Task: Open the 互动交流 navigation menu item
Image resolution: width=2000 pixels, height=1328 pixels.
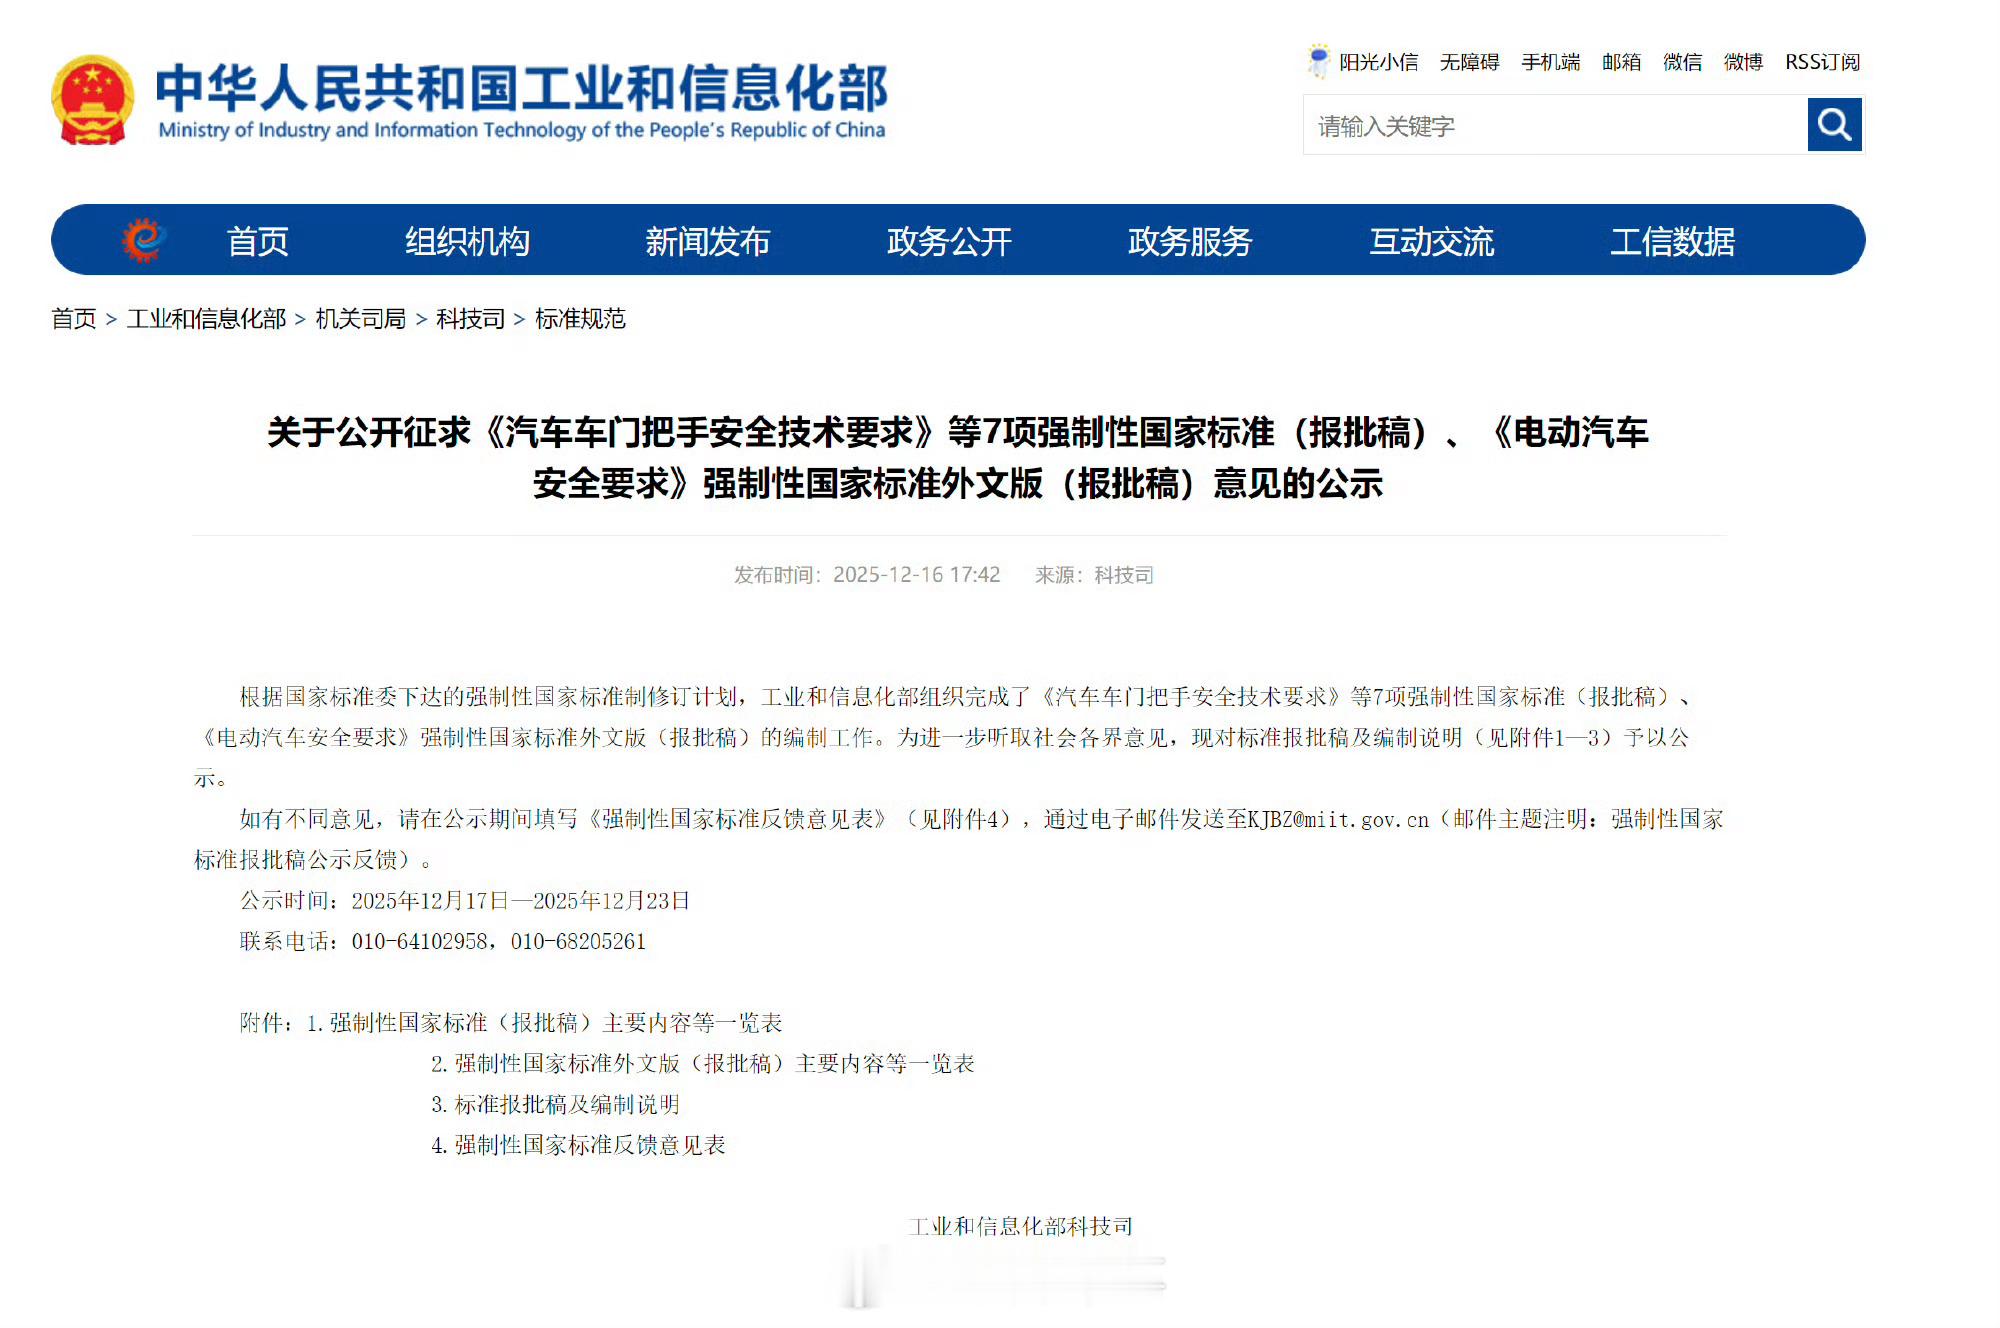Action: [x=1432, y=240]
